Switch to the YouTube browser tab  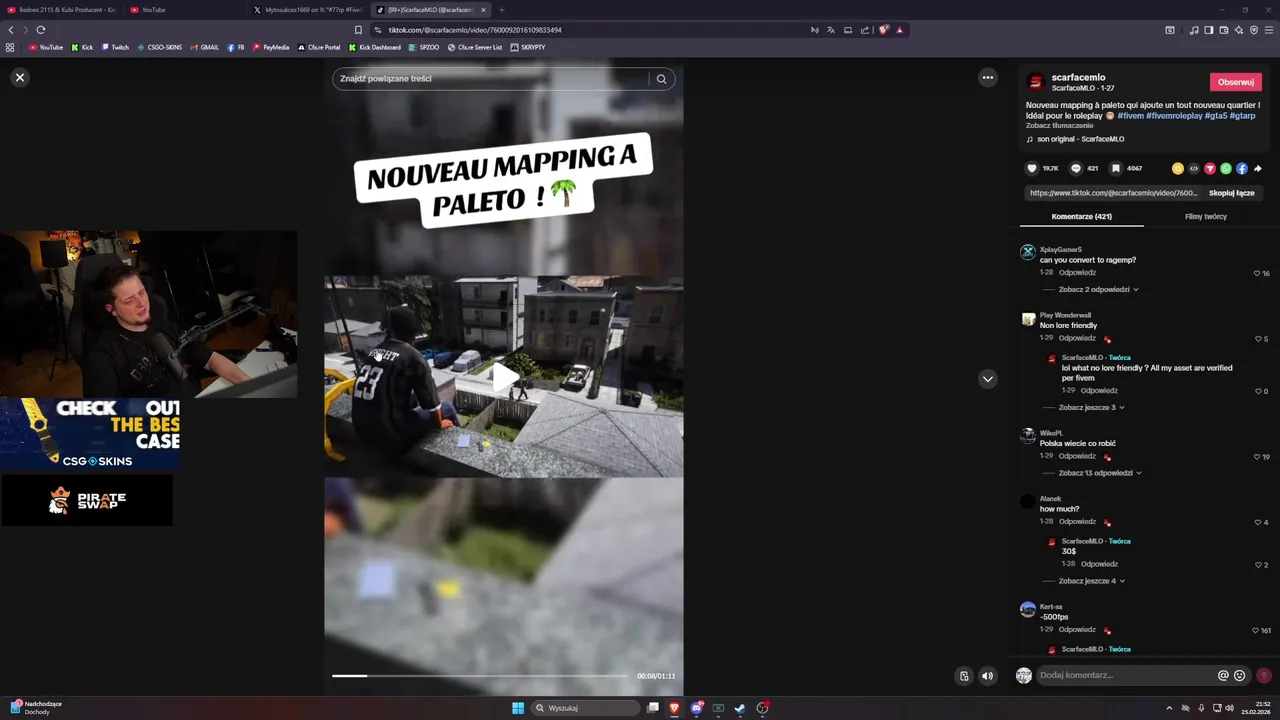tap(185, 10)
